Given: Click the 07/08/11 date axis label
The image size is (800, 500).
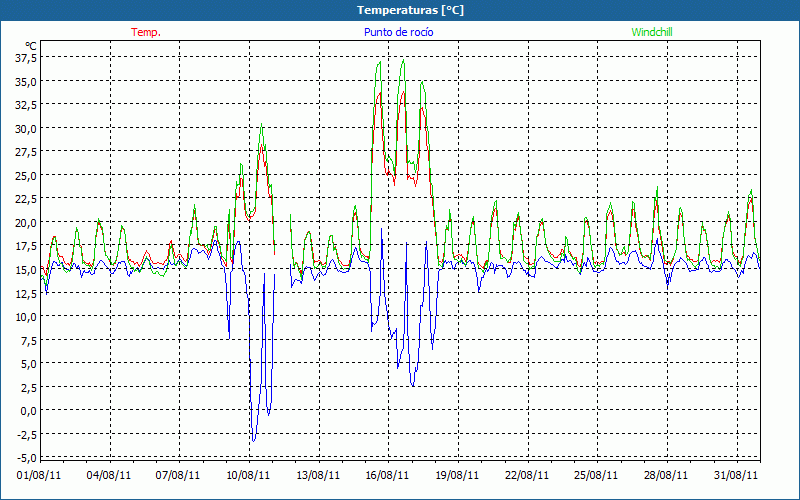Looking at the screenshot, I should tap(178, 475).
